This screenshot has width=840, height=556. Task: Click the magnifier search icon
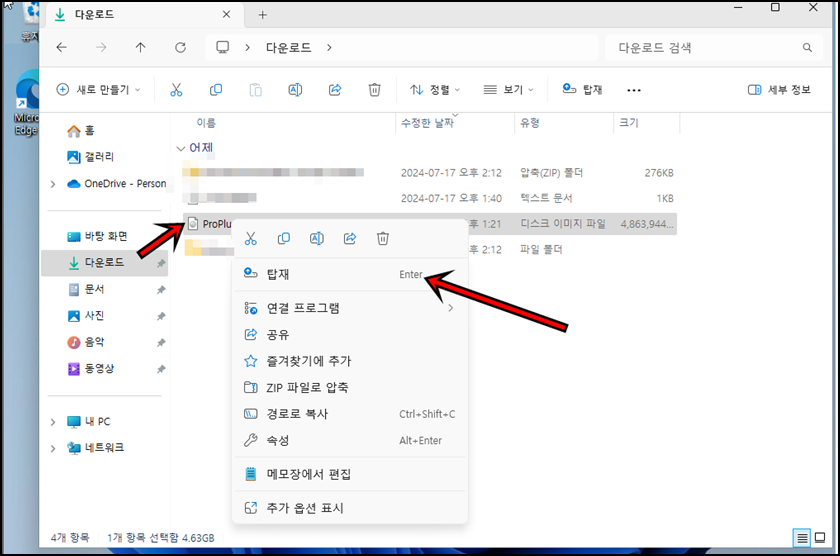tap(807, 48)
